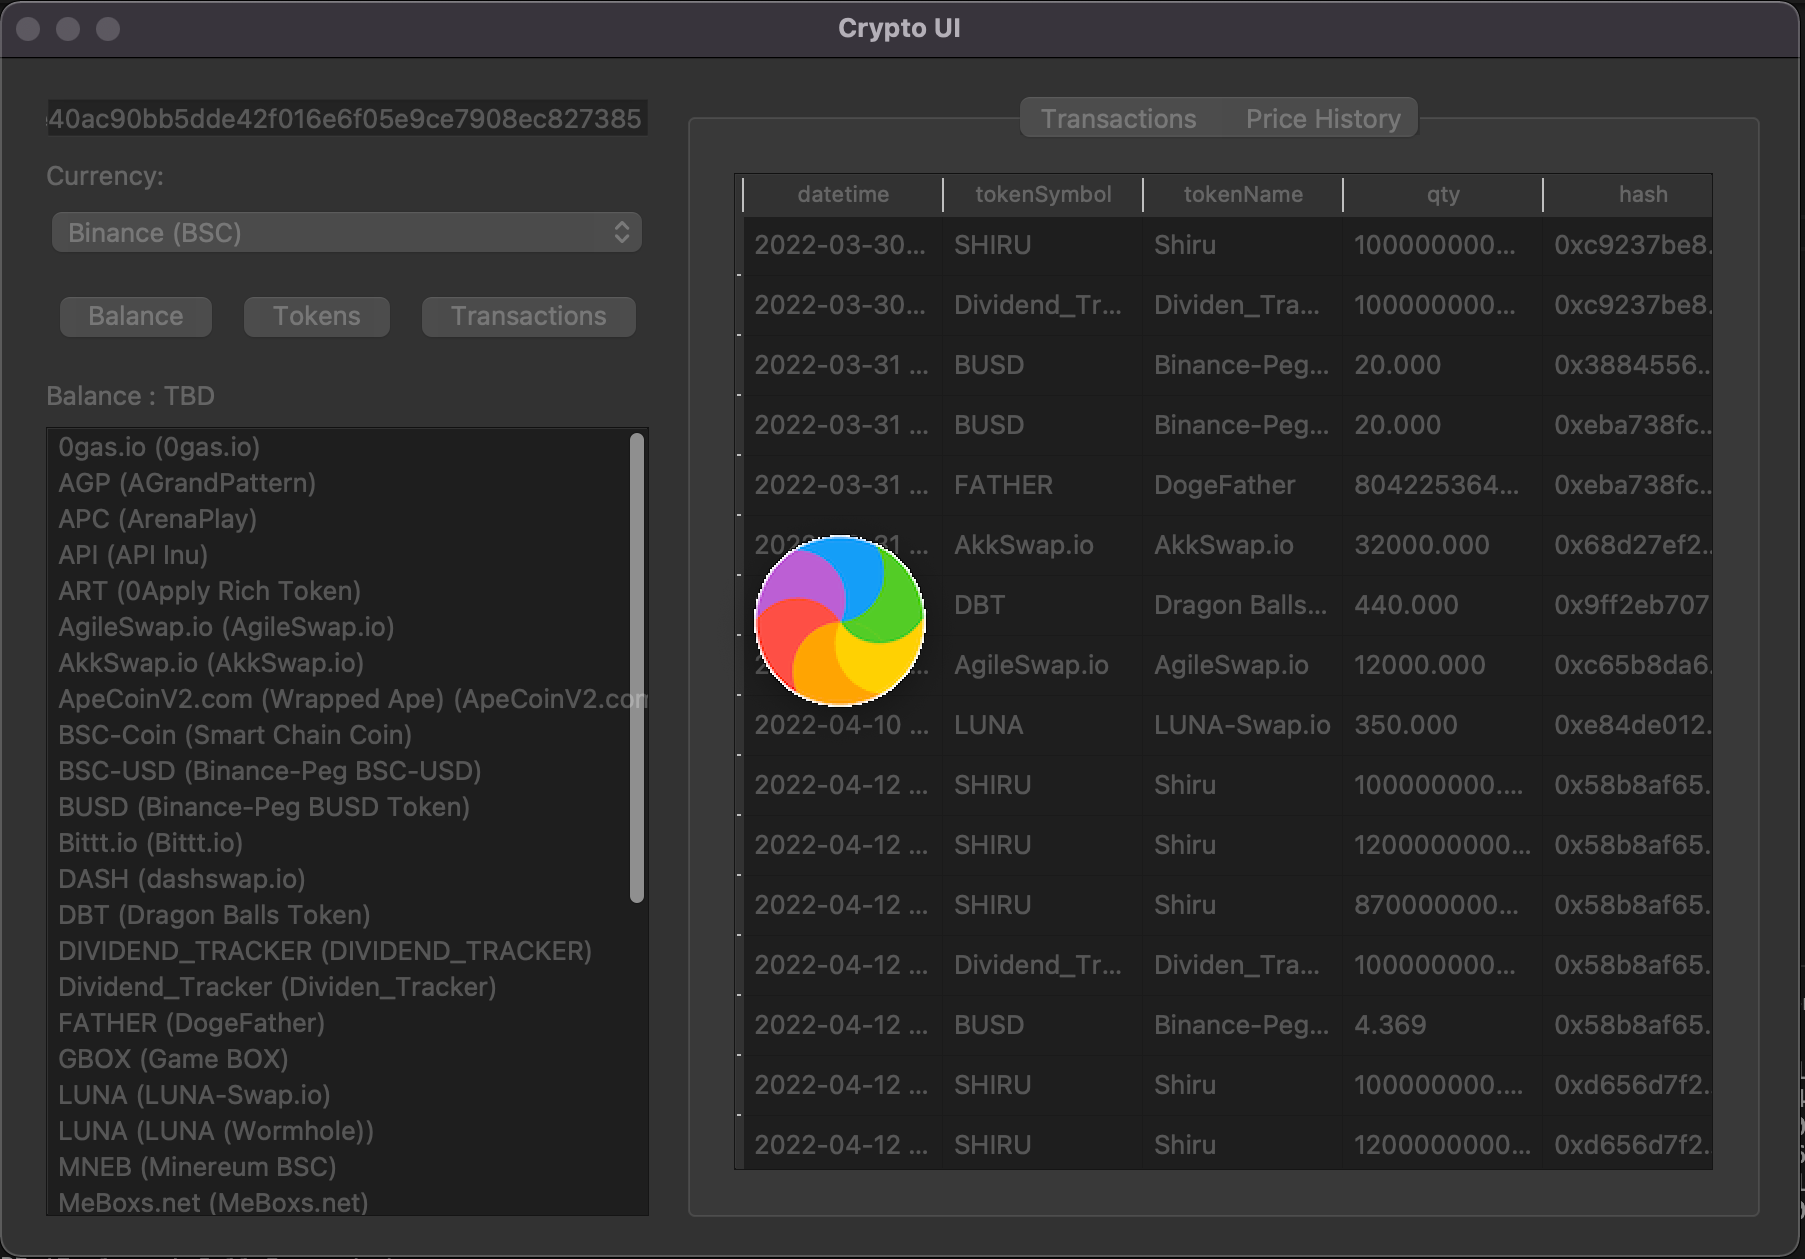Click the wallet address input field
The height and width of the screenshot is (1259, 1805).
(x=347, y=118)
